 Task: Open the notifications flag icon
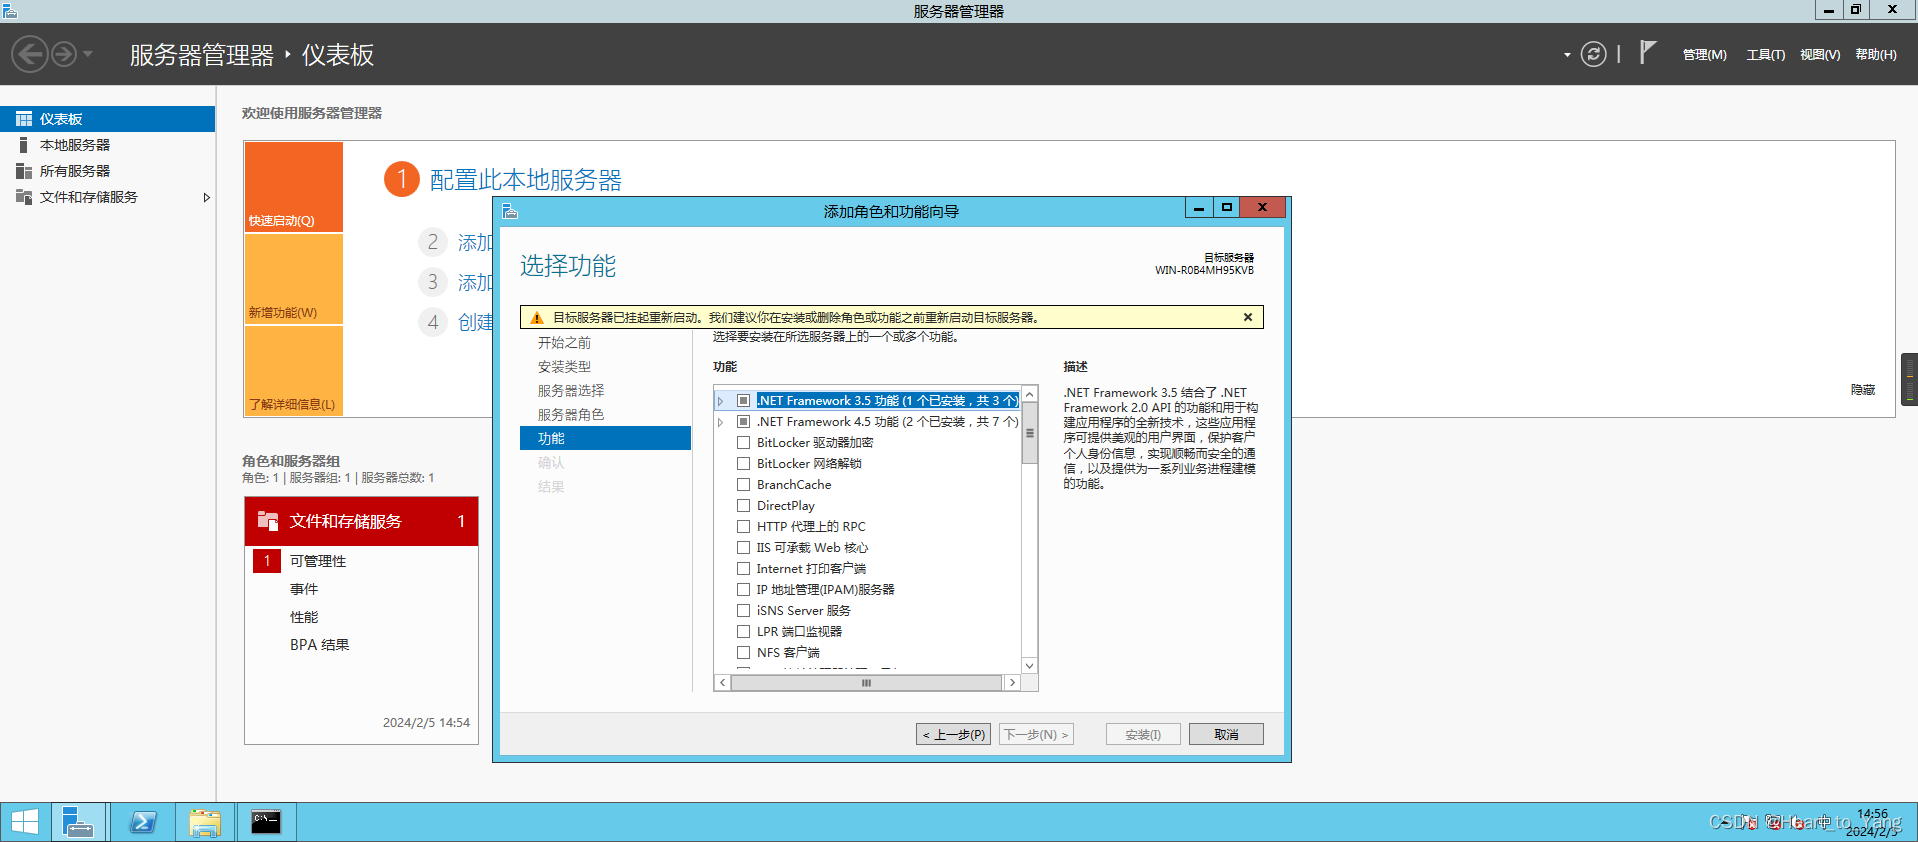[x=1648, y=53]
